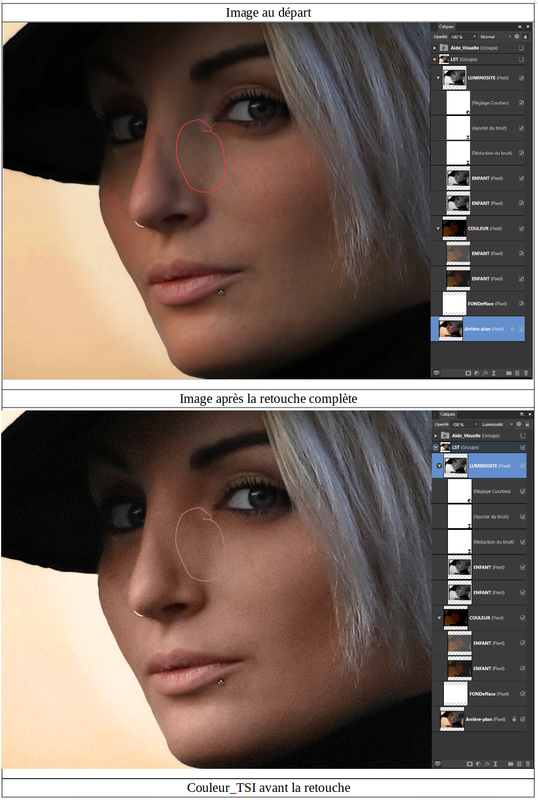This screenshot has height=800, width=538.
Task: Select ENFANT layer directly above FONDefface in retouche complète panel
Action: point(479,668)
